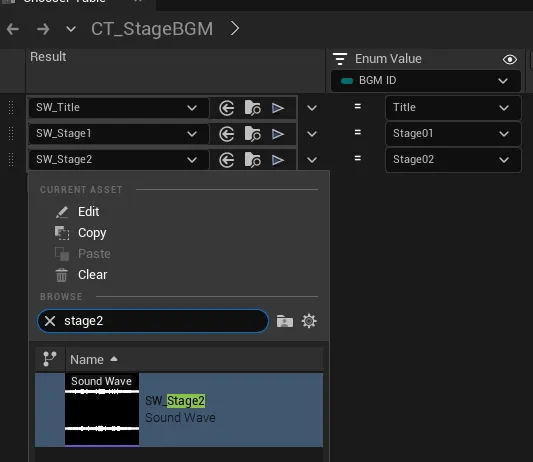Use selected asset for SW_Title row
The height and width of the screenshot is (462, 533).
click(x=227, y=108)
